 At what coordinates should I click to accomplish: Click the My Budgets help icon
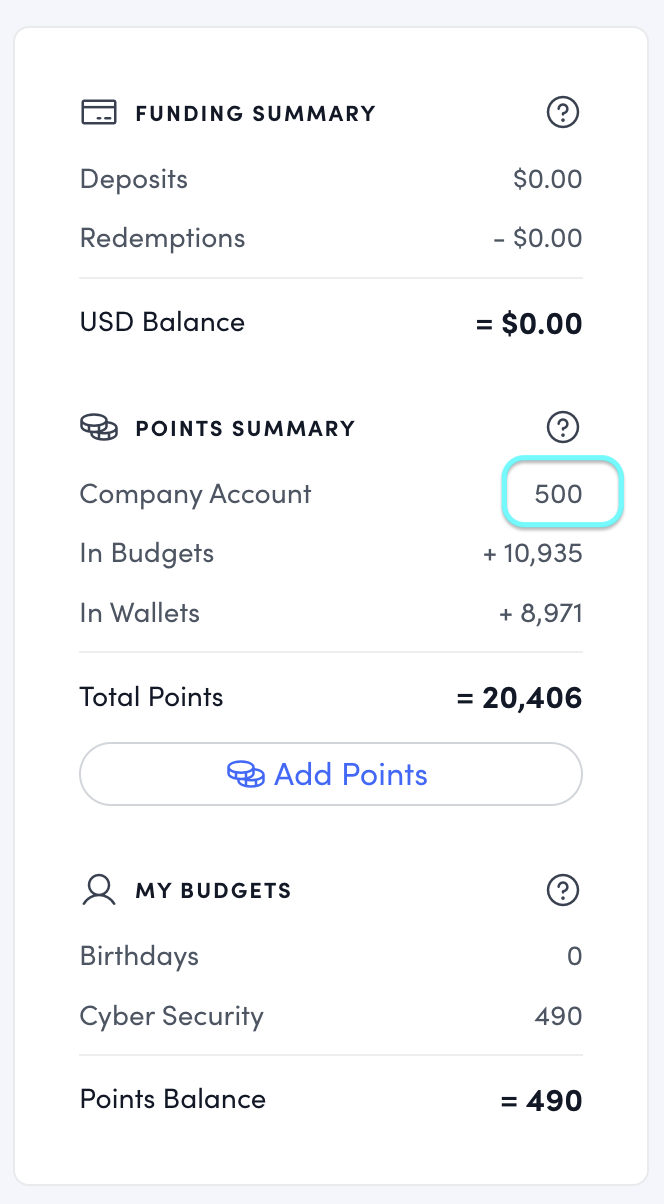[x=563, y=889]
